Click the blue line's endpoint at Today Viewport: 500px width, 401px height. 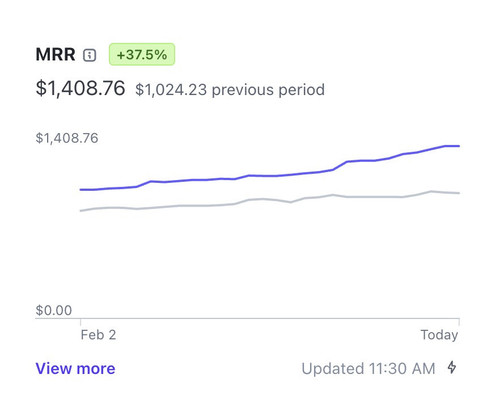[459, 146]
